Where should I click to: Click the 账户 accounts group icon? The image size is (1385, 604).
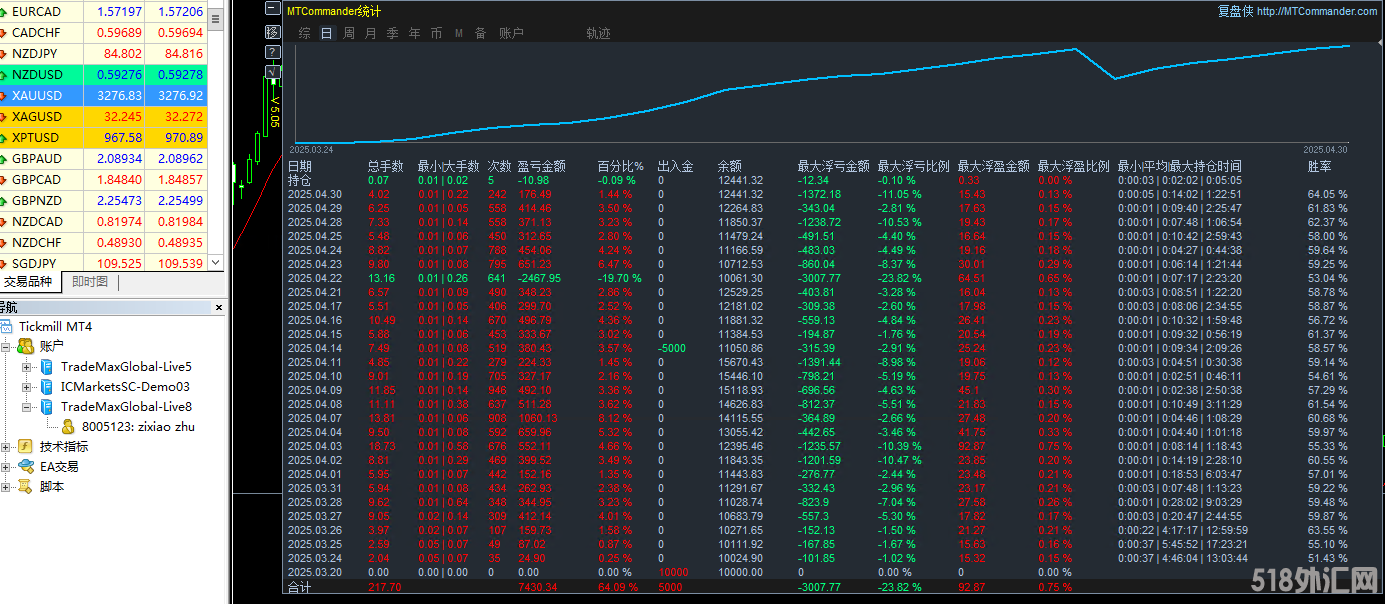[25, 346]
